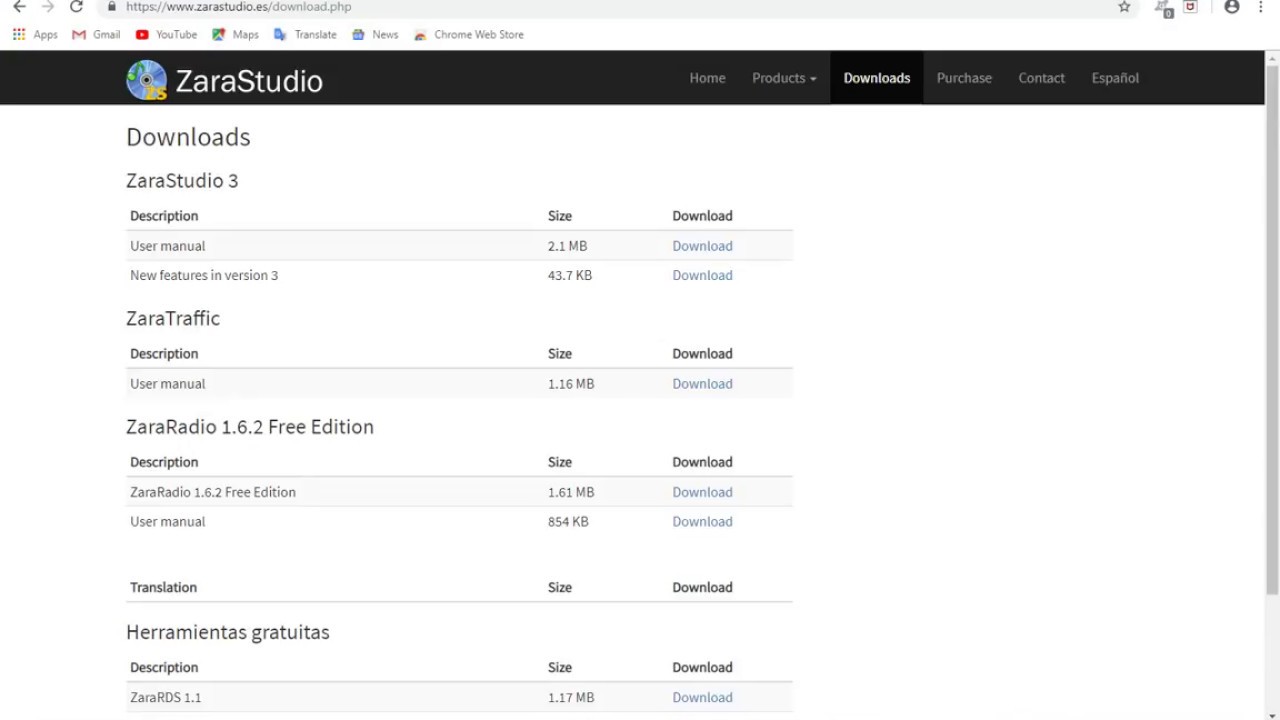Screen dimensions: 1280x720
Task: Open Apps grid bookmark
Action: click(35, 34)
